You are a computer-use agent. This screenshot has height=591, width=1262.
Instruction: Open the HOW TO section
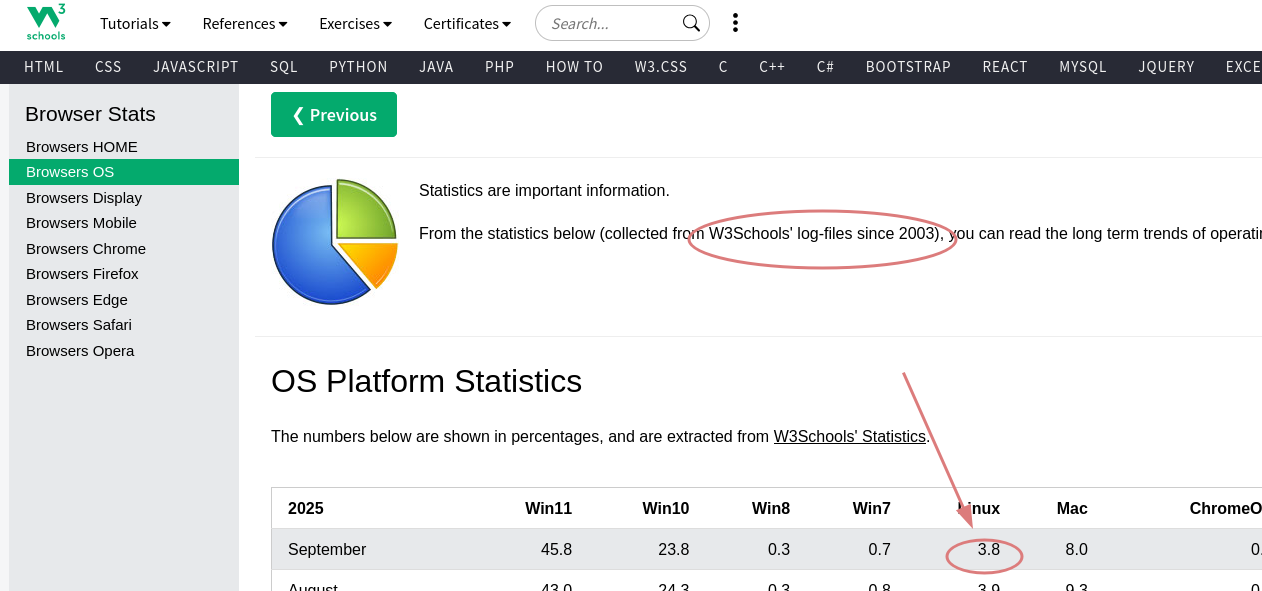click(574, 67)
